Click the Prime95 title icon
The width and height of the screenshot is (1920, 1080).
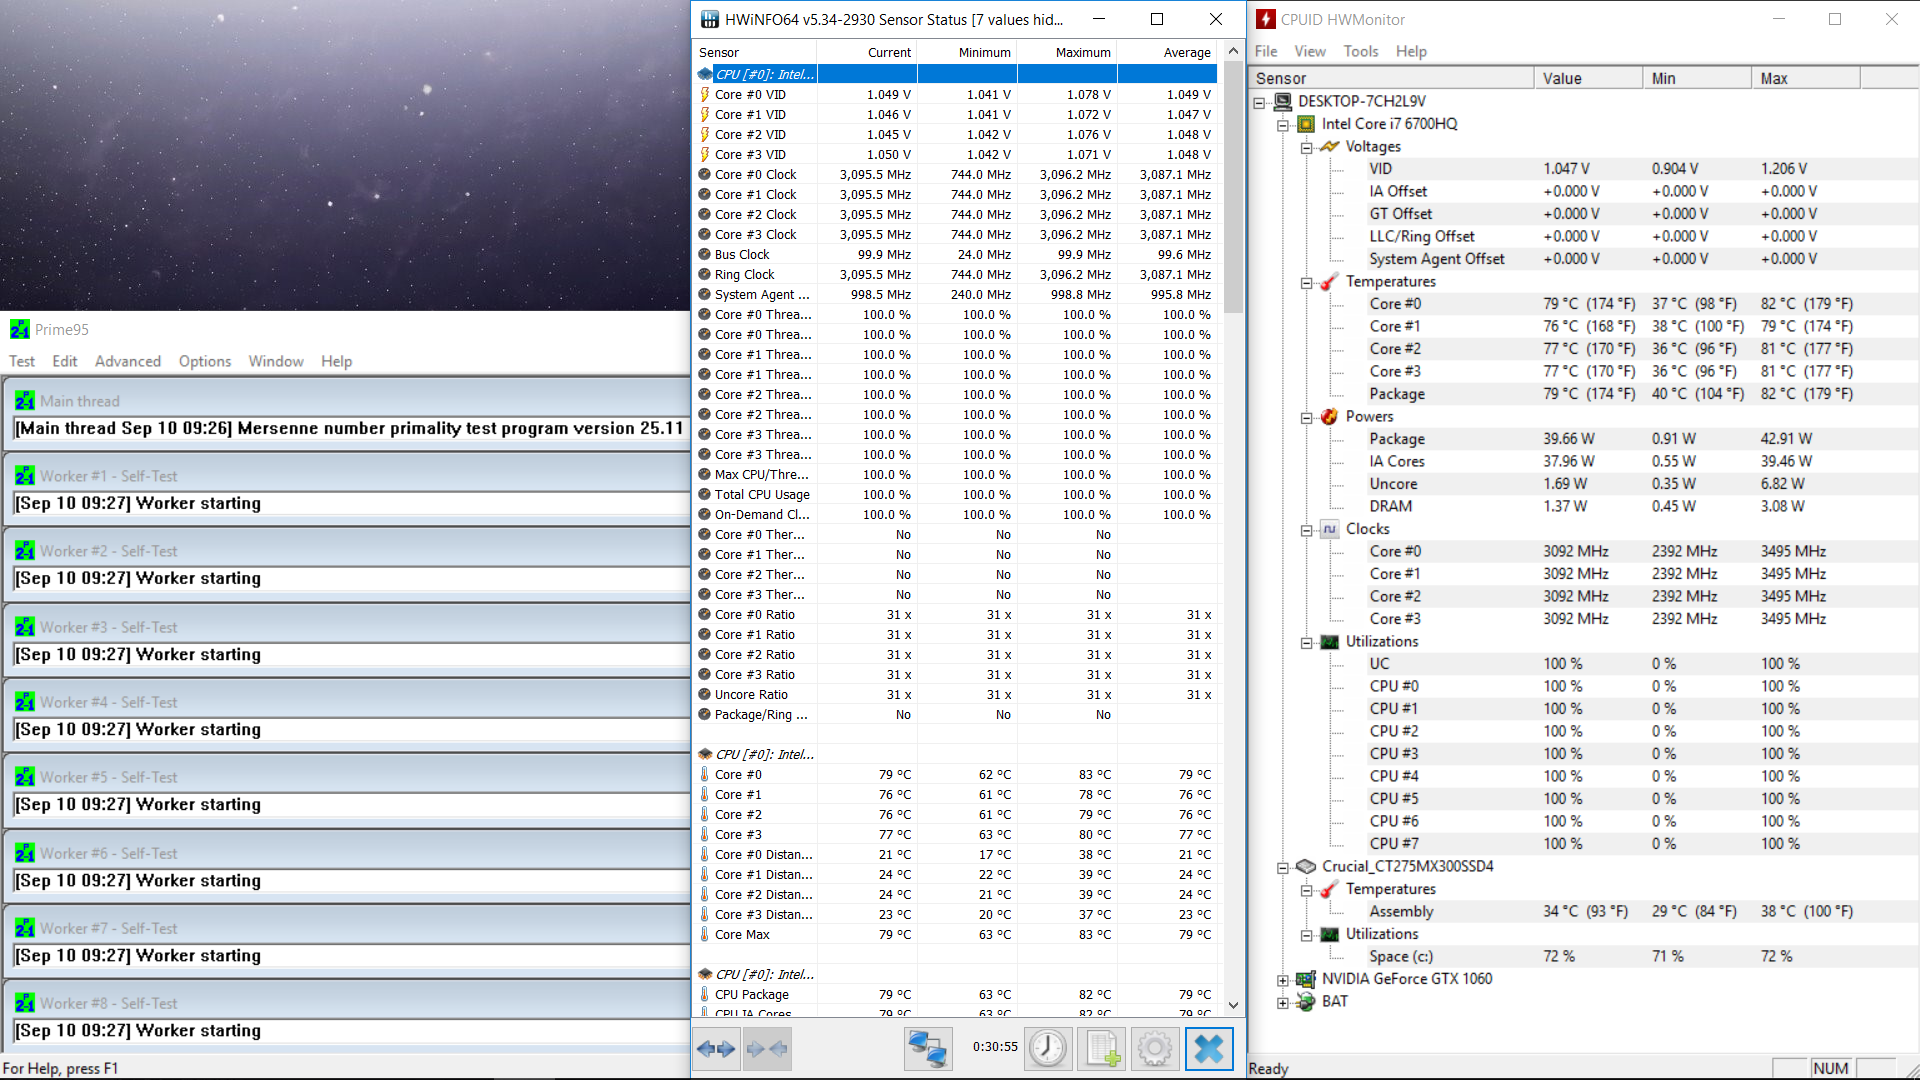pyautogui.click(x=20, y=329)
